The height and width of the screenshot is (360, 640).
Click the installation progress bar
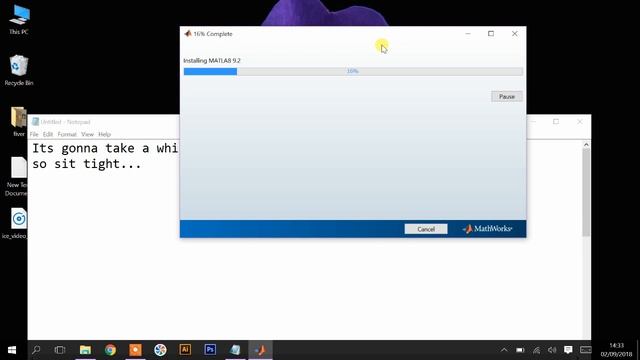coord(353,71)
